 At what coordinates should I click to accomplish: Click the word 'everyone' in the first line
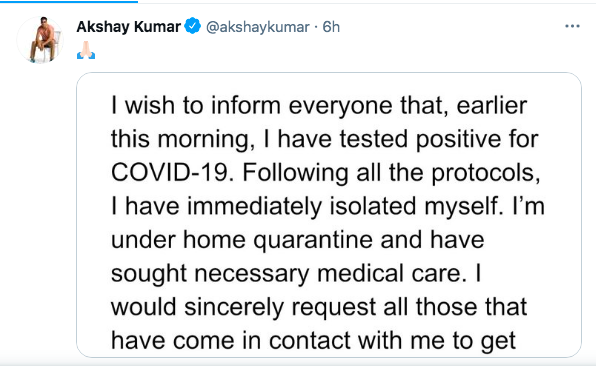(x=340, y=106)
